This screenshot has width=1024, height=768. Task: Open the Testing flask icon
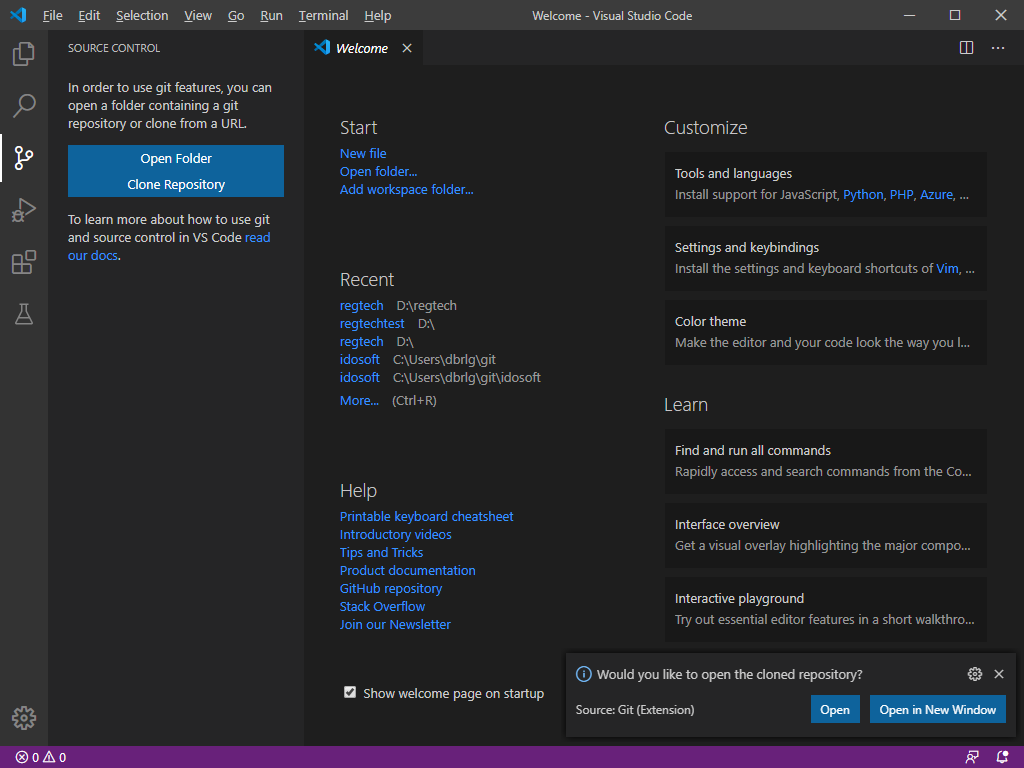click(x=24, y=314)
